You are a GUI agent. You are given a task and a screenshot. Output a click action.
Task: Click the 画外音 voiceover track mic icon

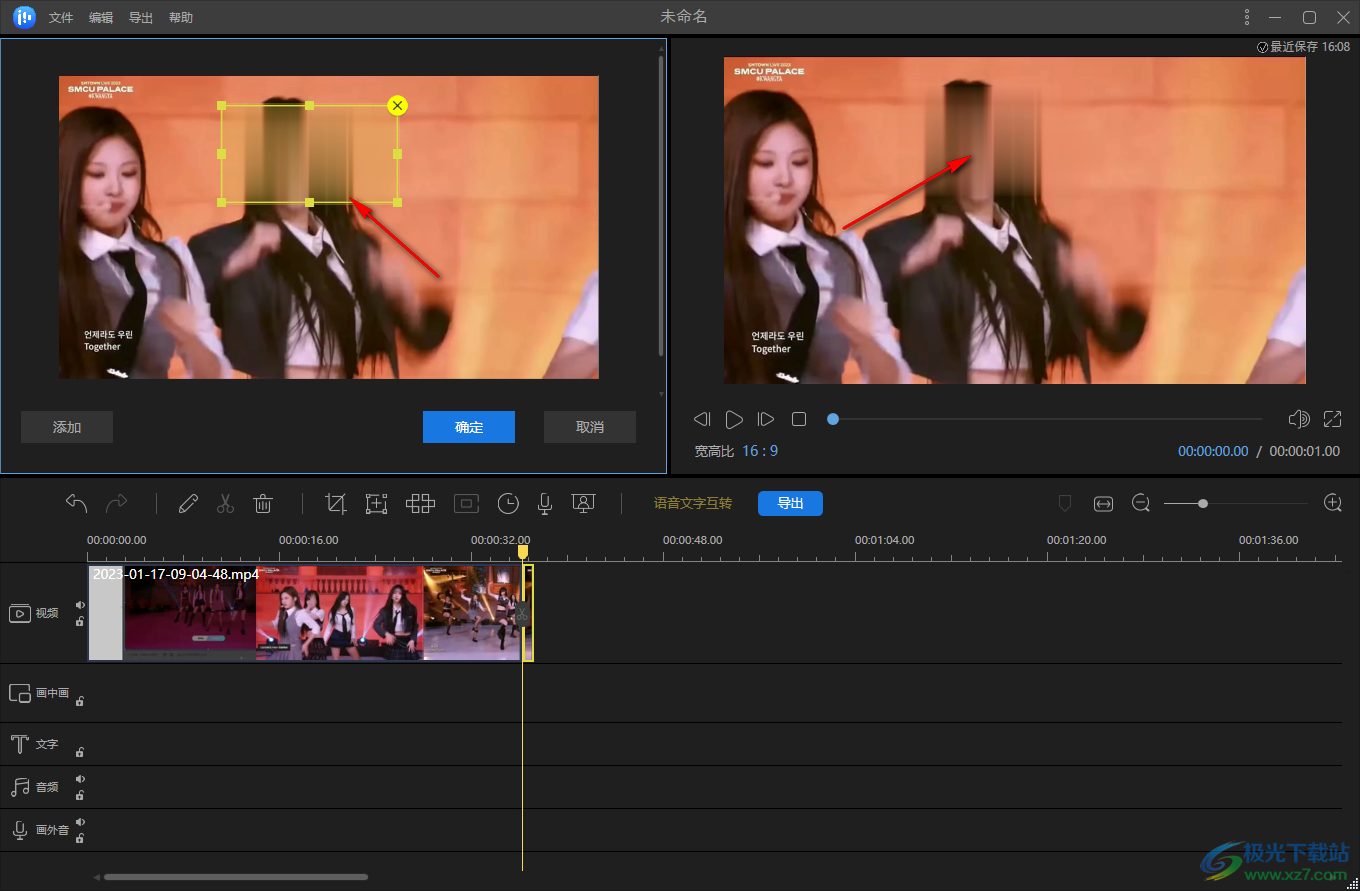click(x=20, y=830)
